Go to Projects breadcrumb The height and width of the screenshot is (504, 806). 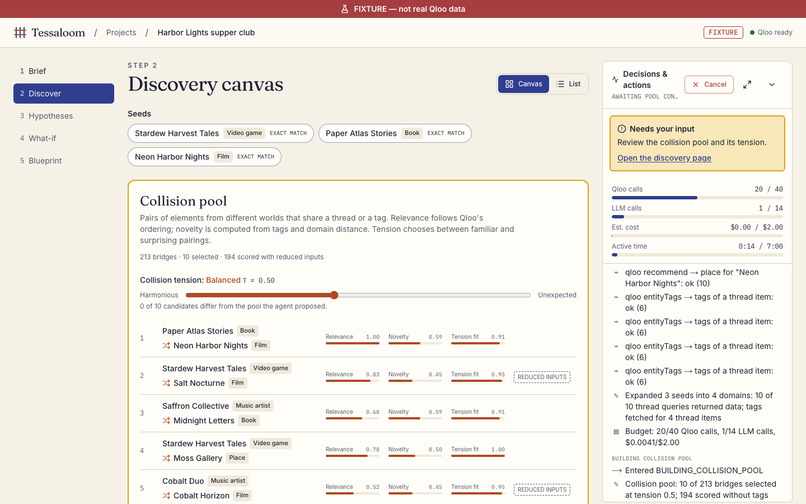click(121, 32)
